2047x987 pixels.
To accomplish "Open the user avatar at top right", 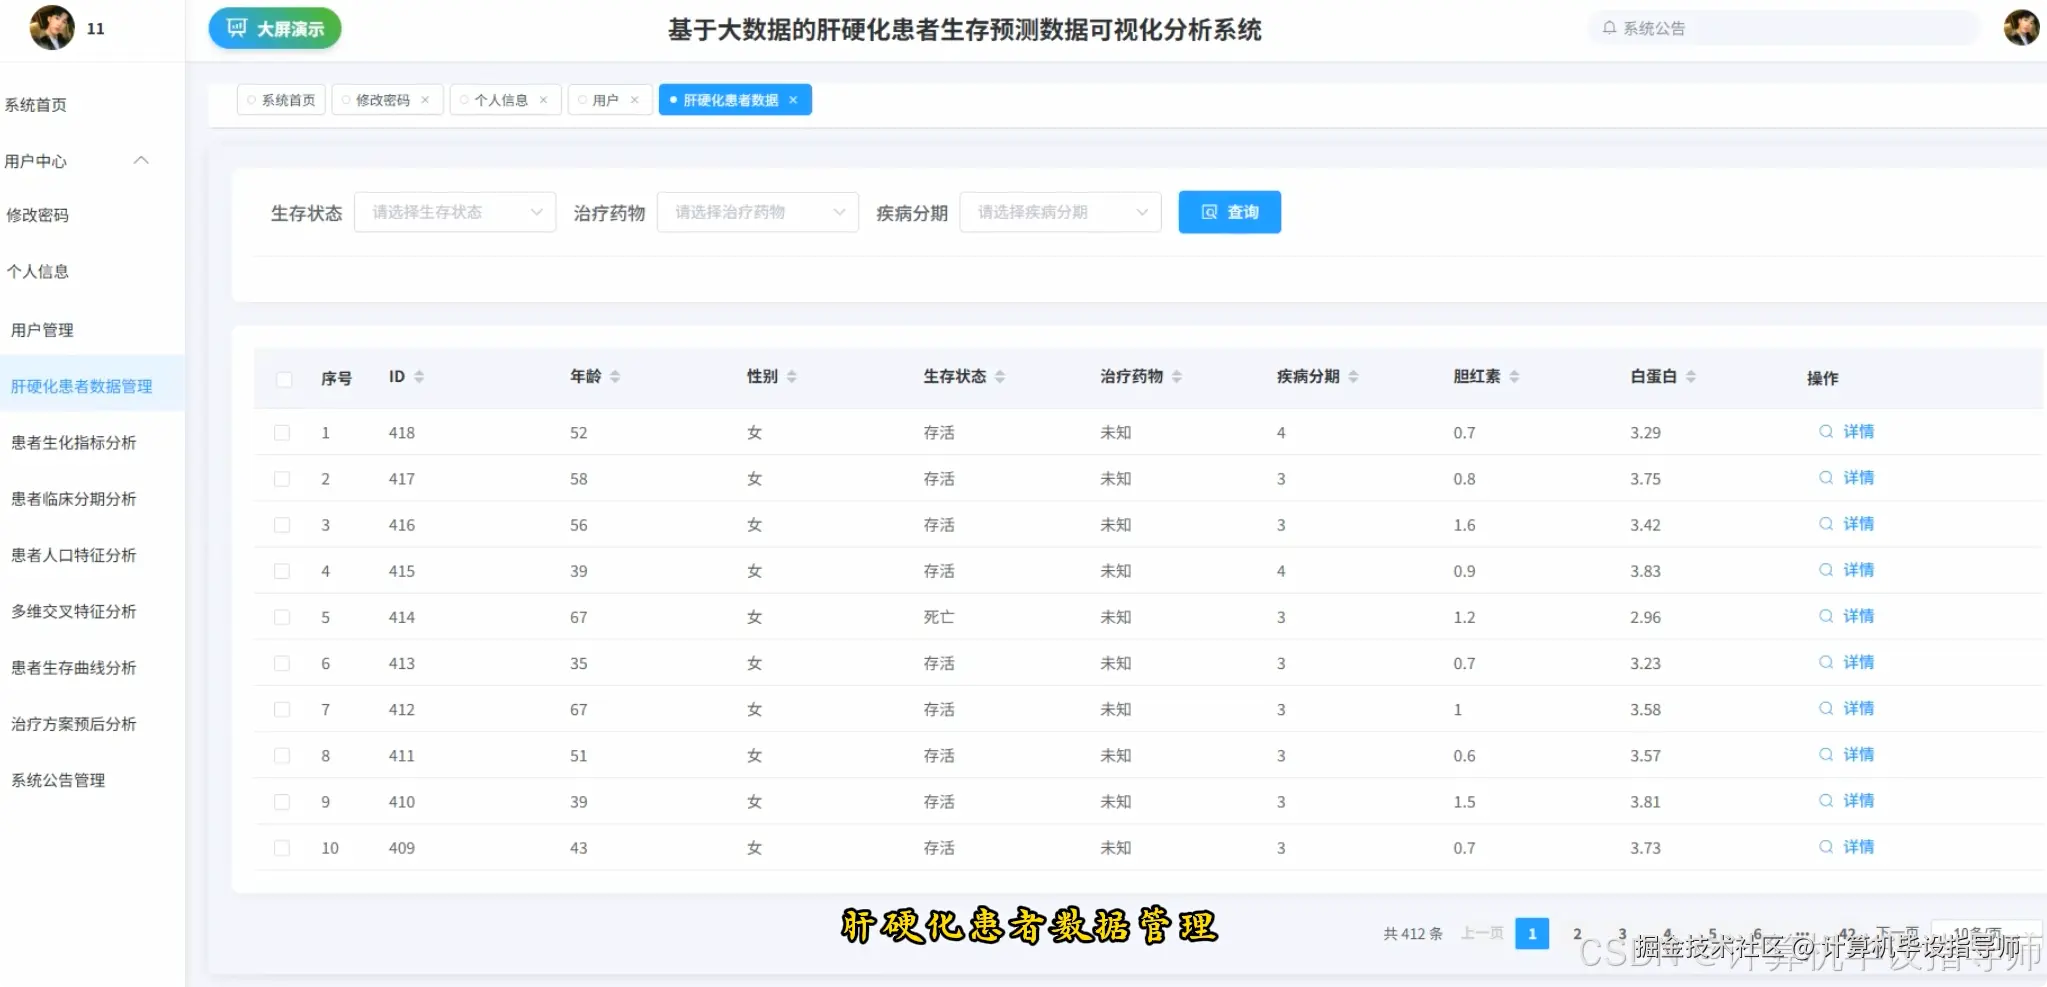I will [2021, 27].
